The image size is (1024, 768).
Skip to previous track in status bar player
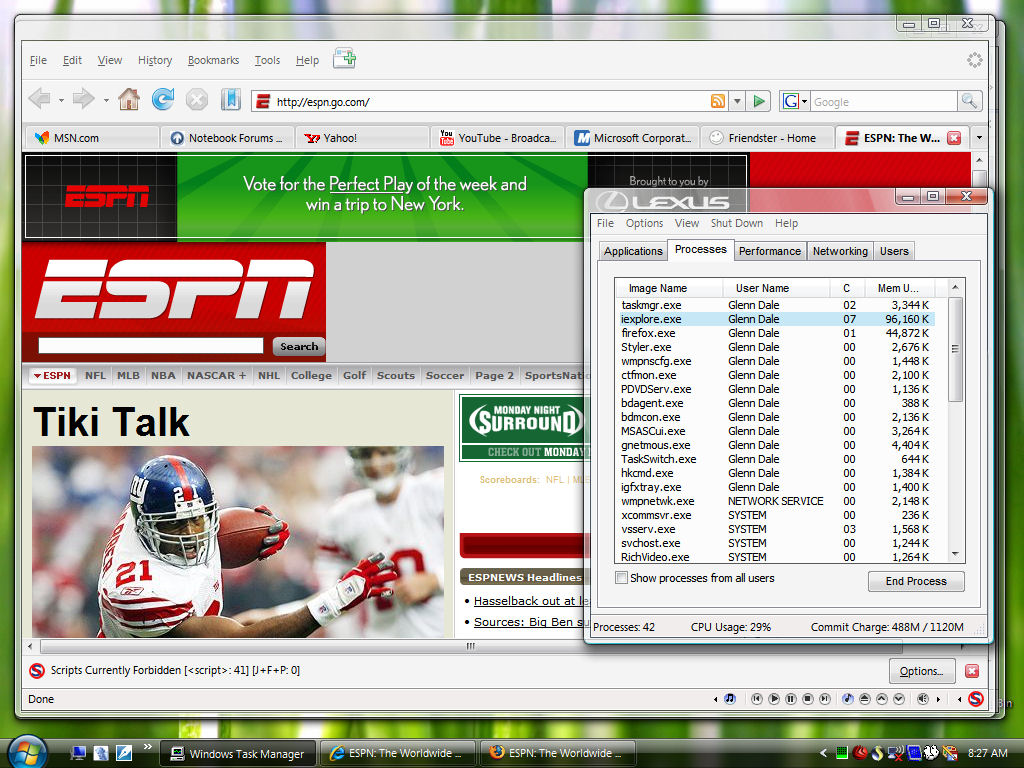(756, 699)
